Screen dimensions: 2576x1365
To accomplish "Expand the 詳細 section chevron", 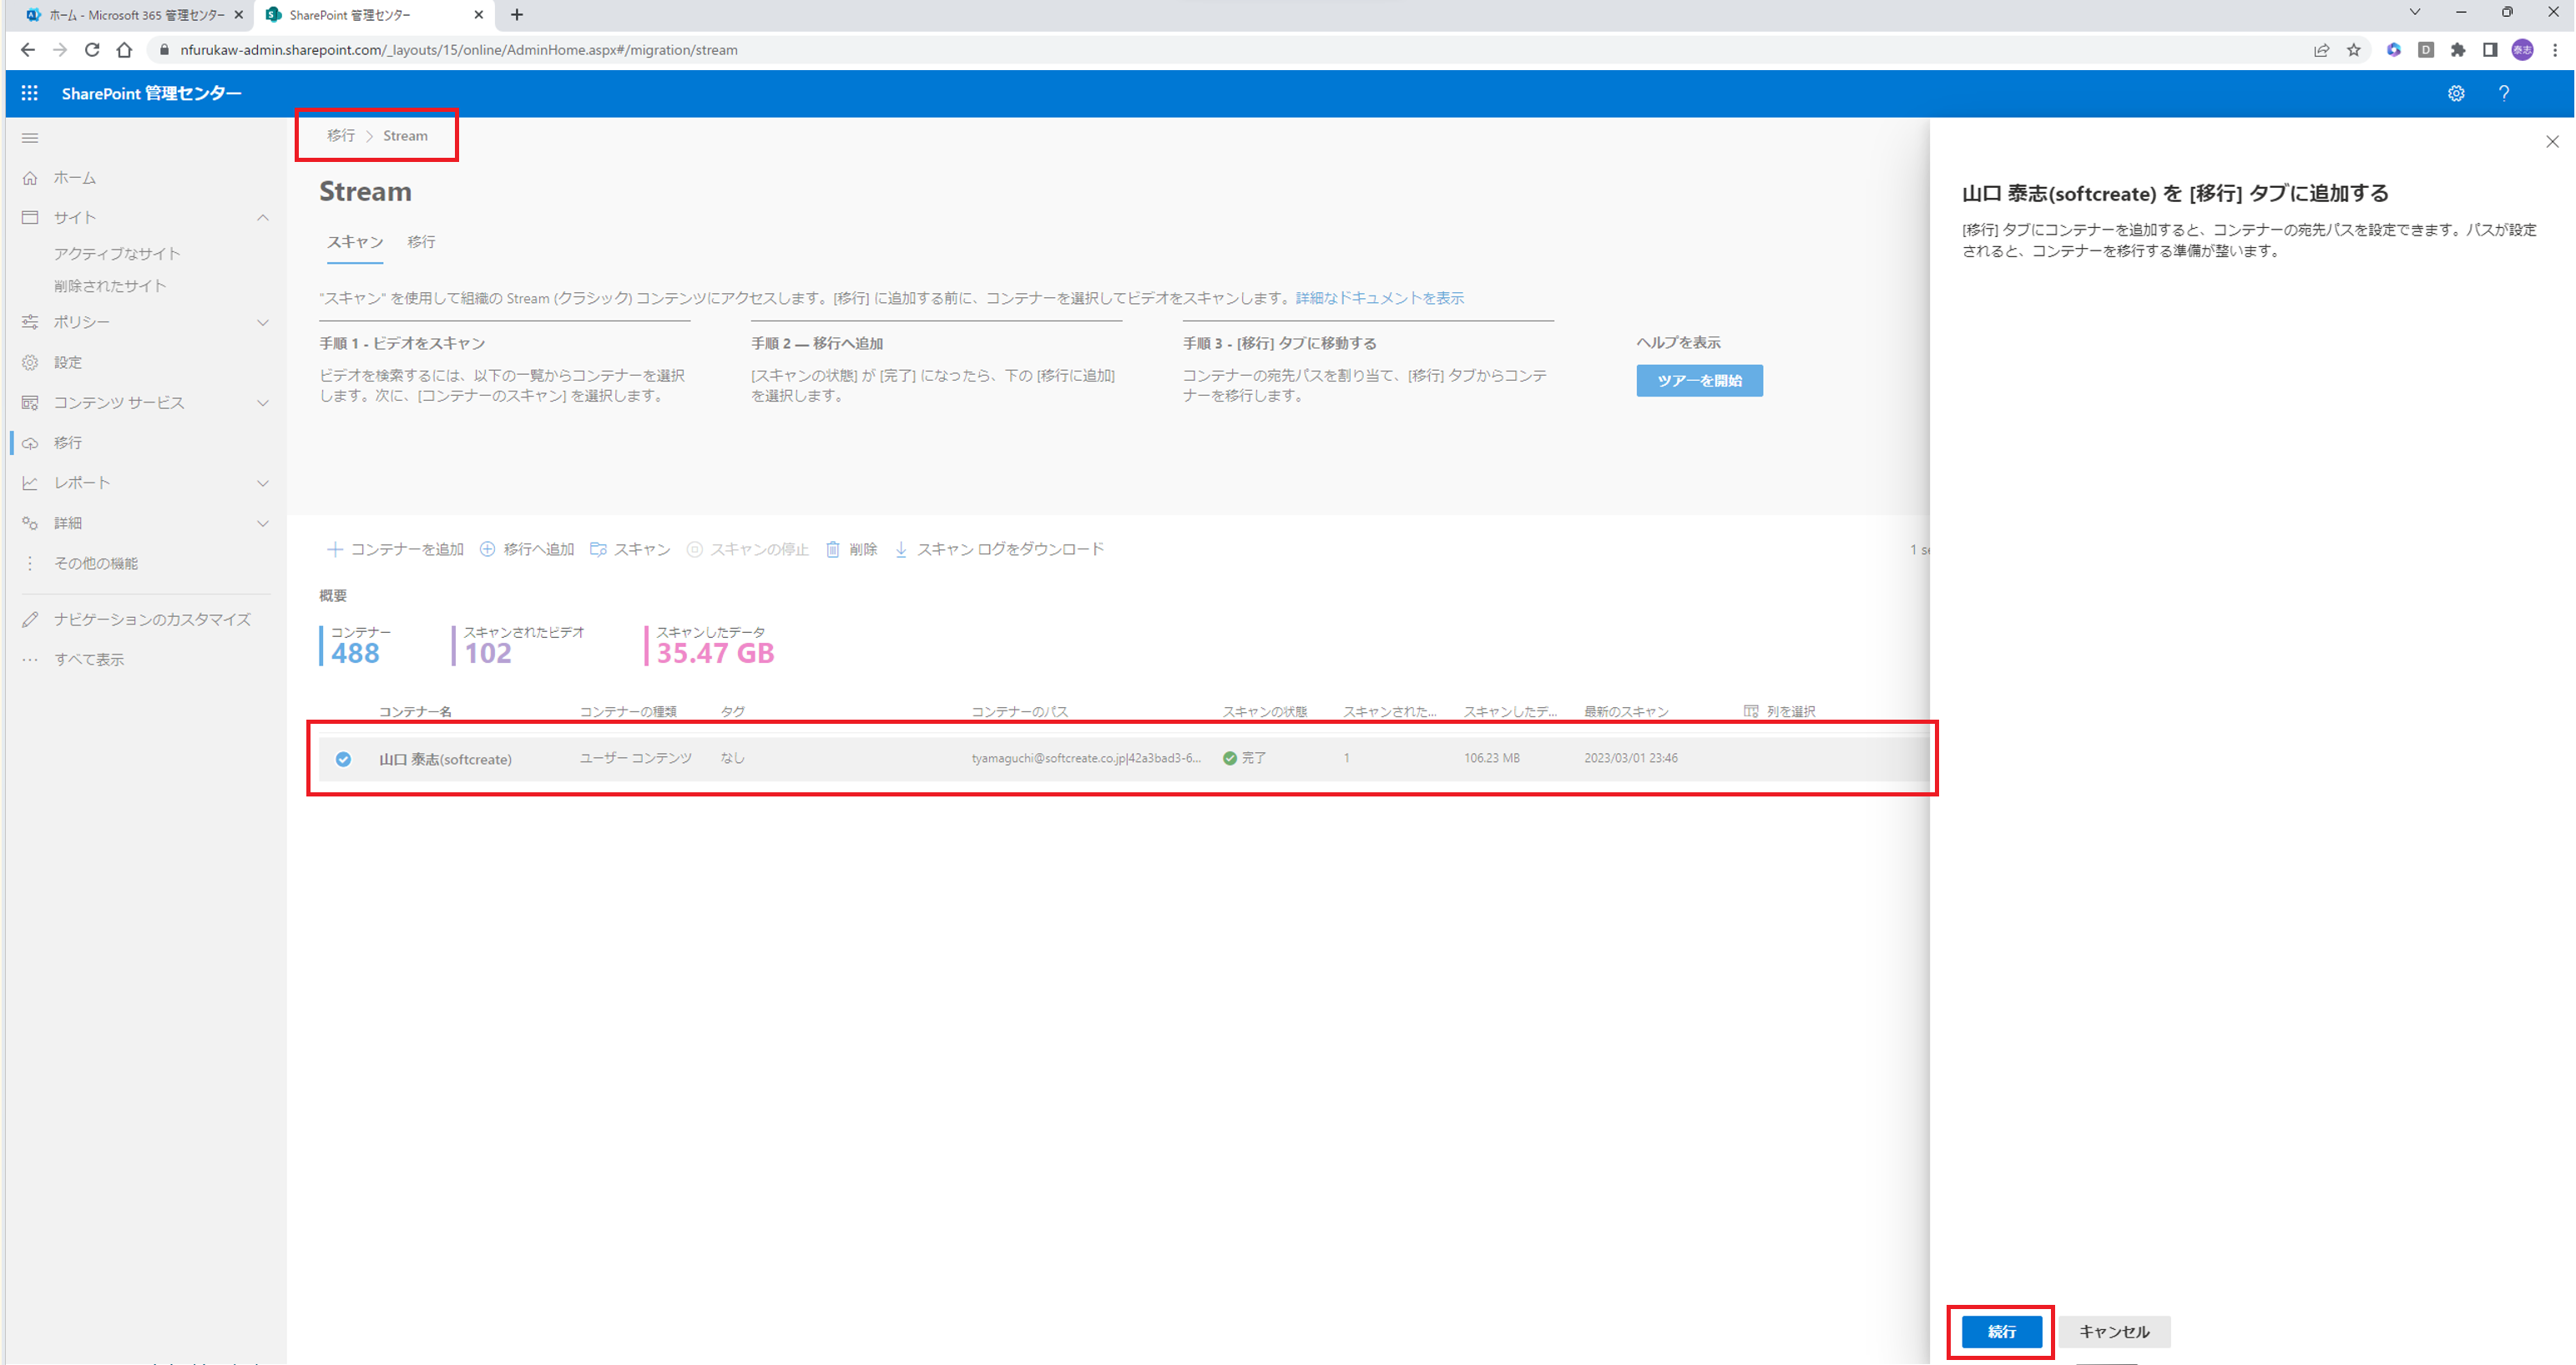I will (263, 523).
